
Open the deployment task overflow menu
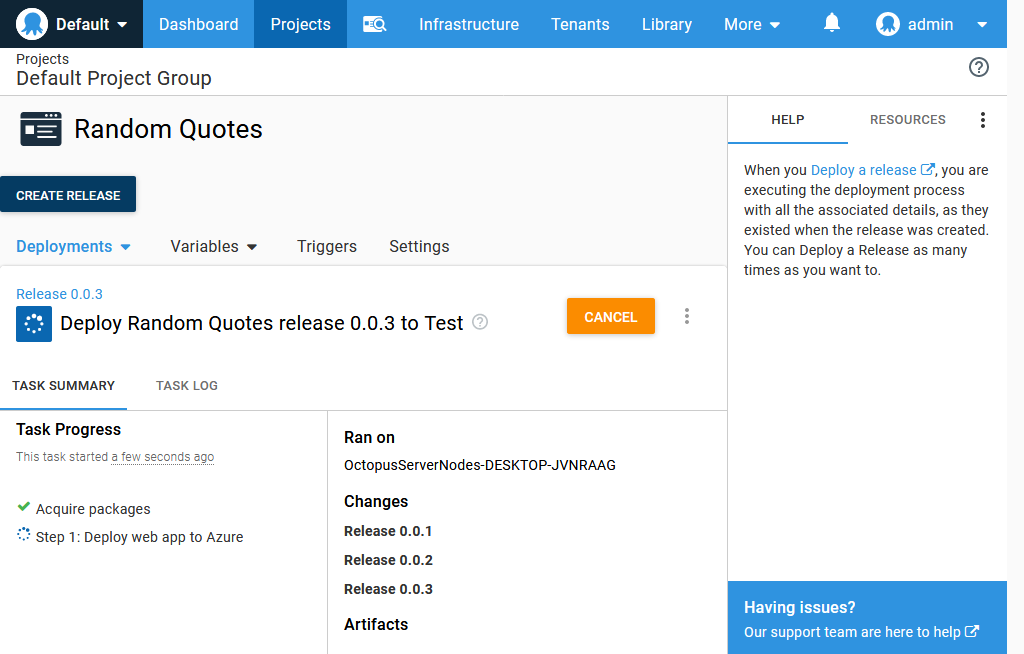[686, 316]
